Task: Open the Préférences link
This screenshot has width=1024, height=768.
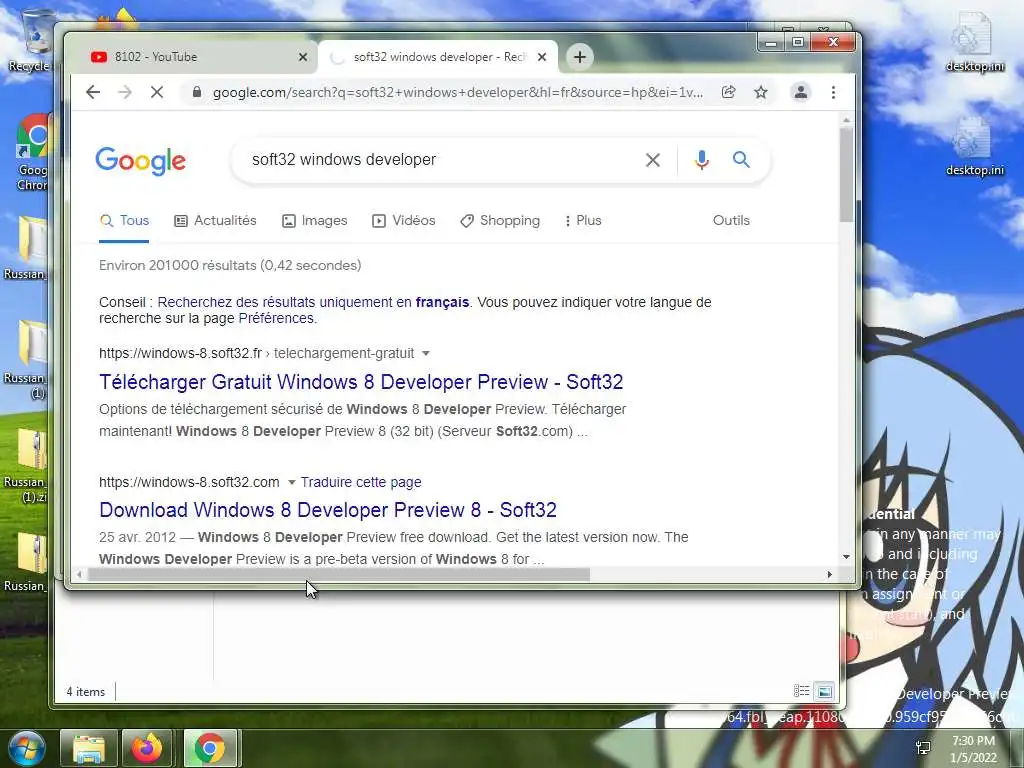Action: pyautogui.click(x=276, y=319)
